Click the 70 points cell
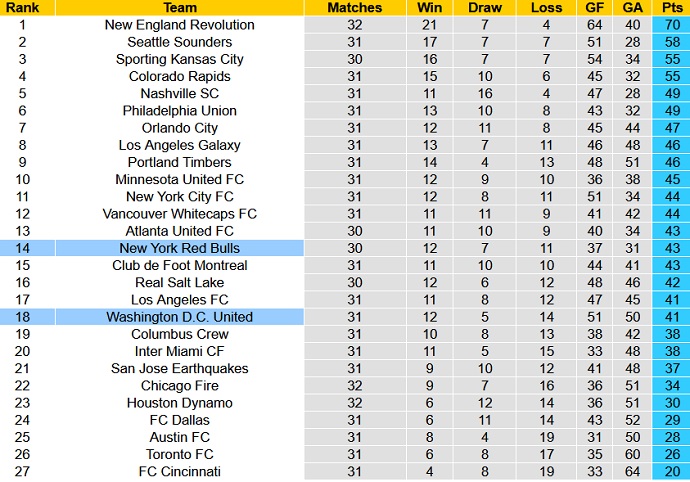Viewport: 690px width, 482px height. (x=670, y=25)
